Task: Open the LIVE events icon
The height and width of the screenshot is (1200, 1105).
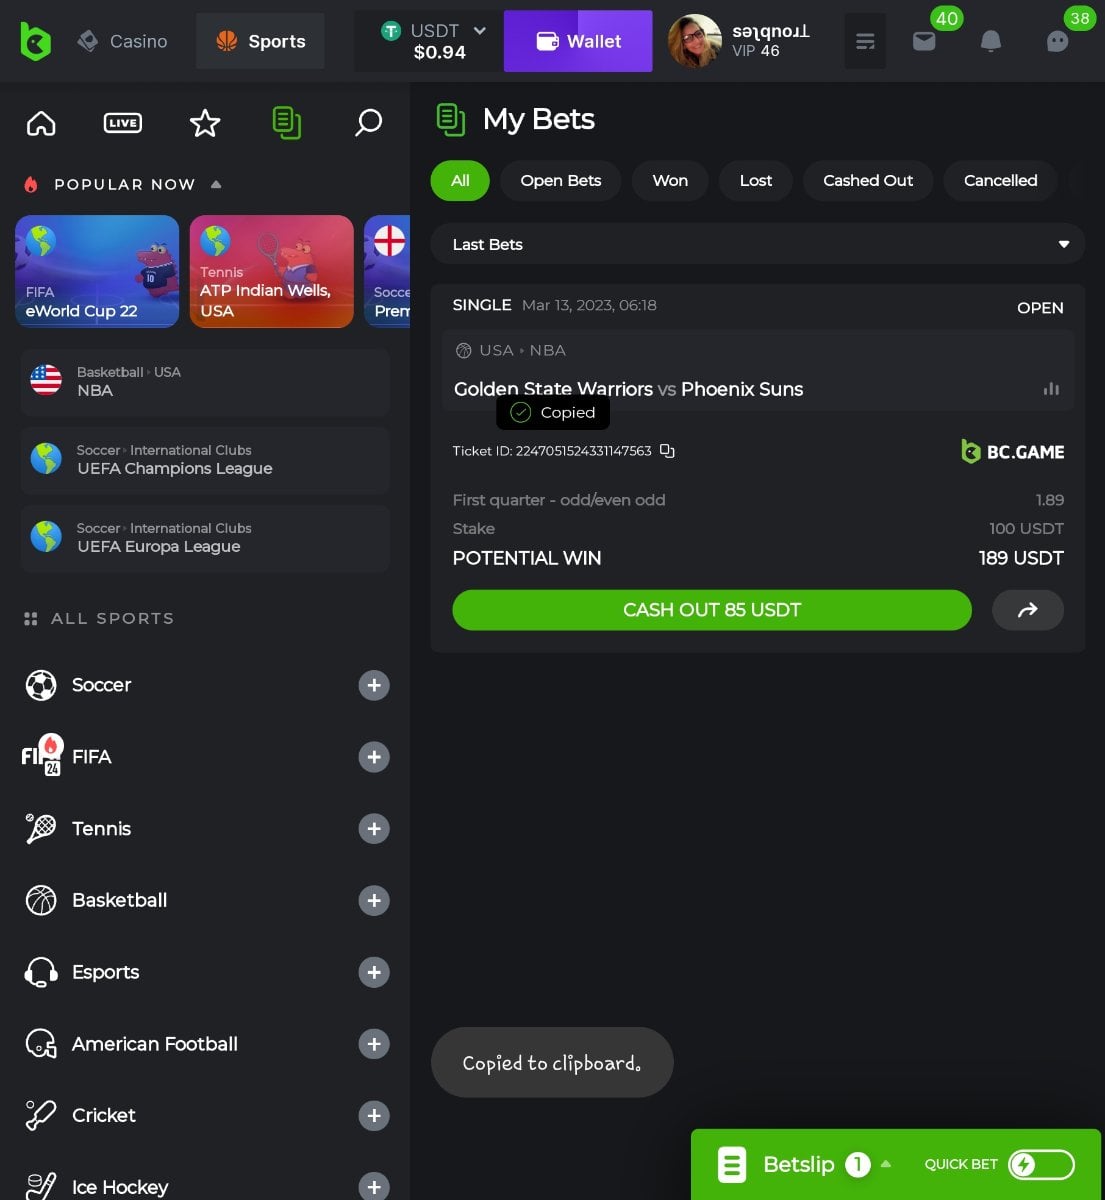Action: pyautogui.click(x=123, y=123)
